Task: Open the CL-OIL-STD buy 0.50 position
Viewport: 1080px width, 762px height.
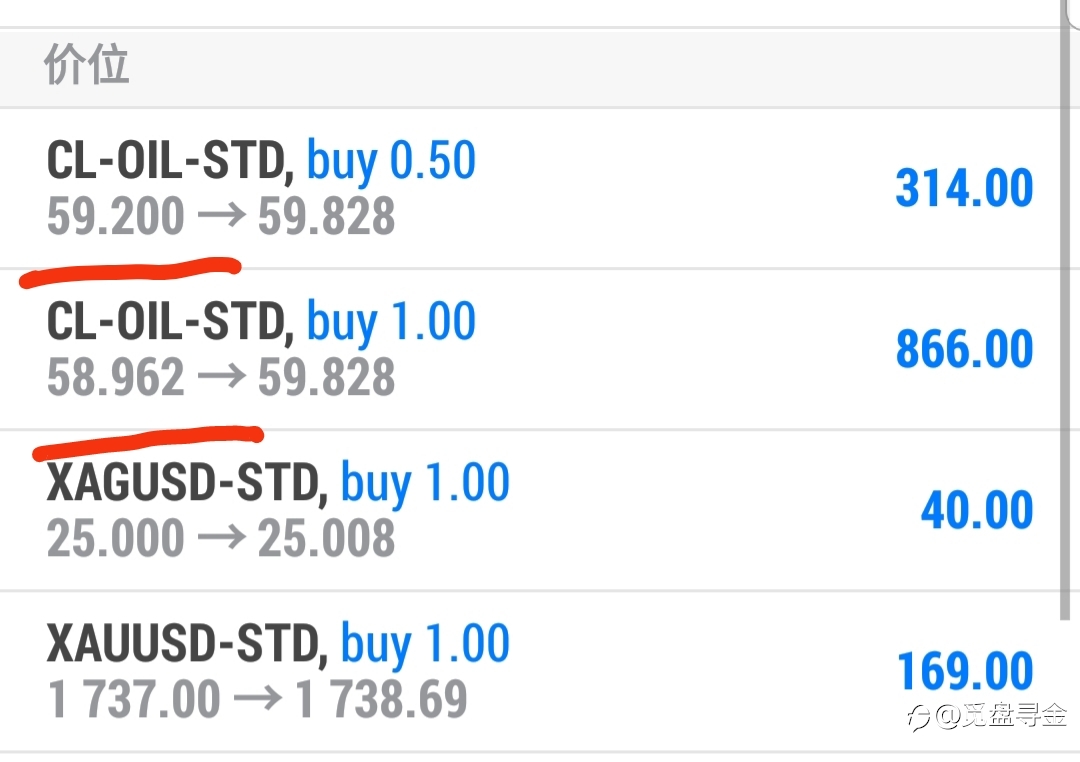Action: pyautogui.click(x=530, y=188)
